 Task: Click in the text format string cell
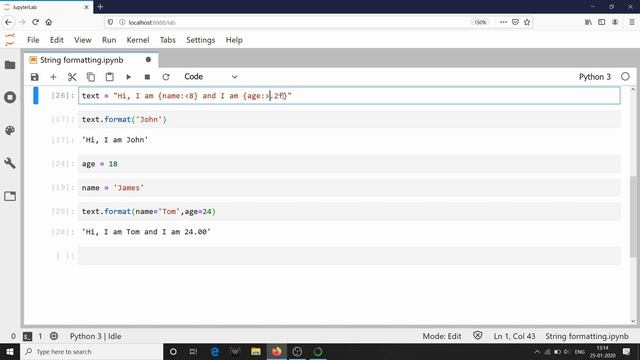click(x=349, y=96)
